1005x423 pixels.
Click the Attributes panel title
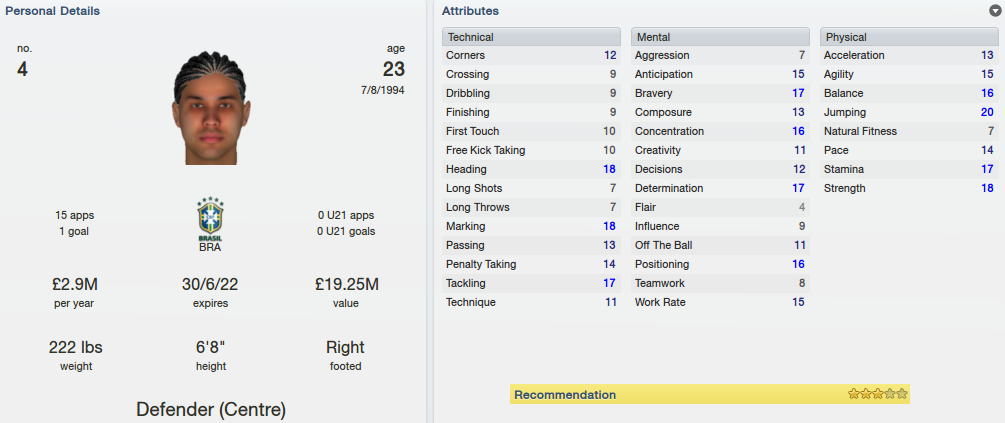tap(470, 11)
